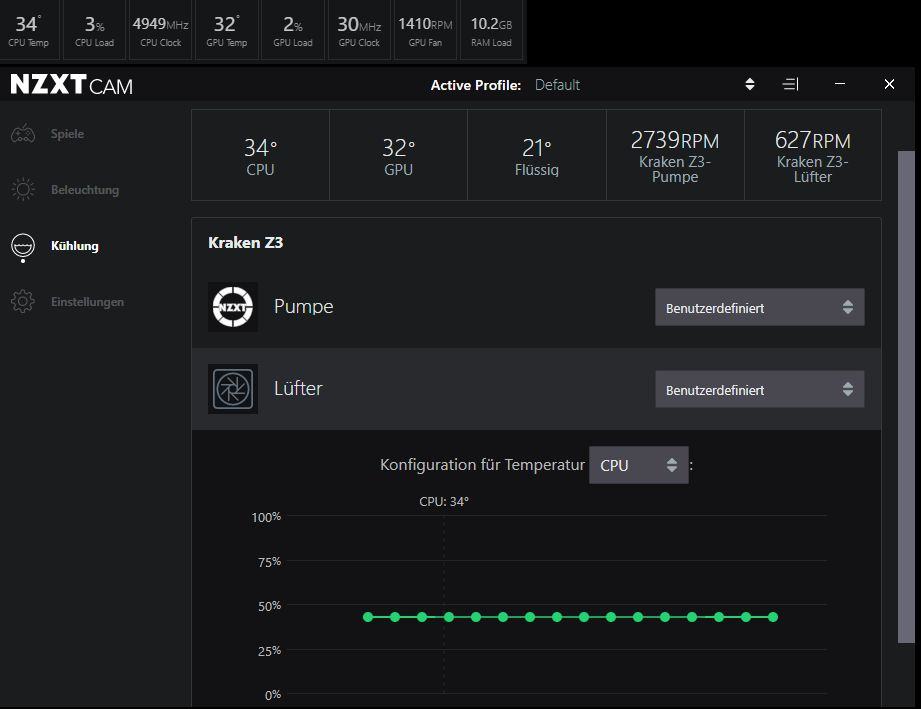The height and width of the screenshot is (709, 921).
Task: Click the Lüfter row label
Action: point(298,388)
